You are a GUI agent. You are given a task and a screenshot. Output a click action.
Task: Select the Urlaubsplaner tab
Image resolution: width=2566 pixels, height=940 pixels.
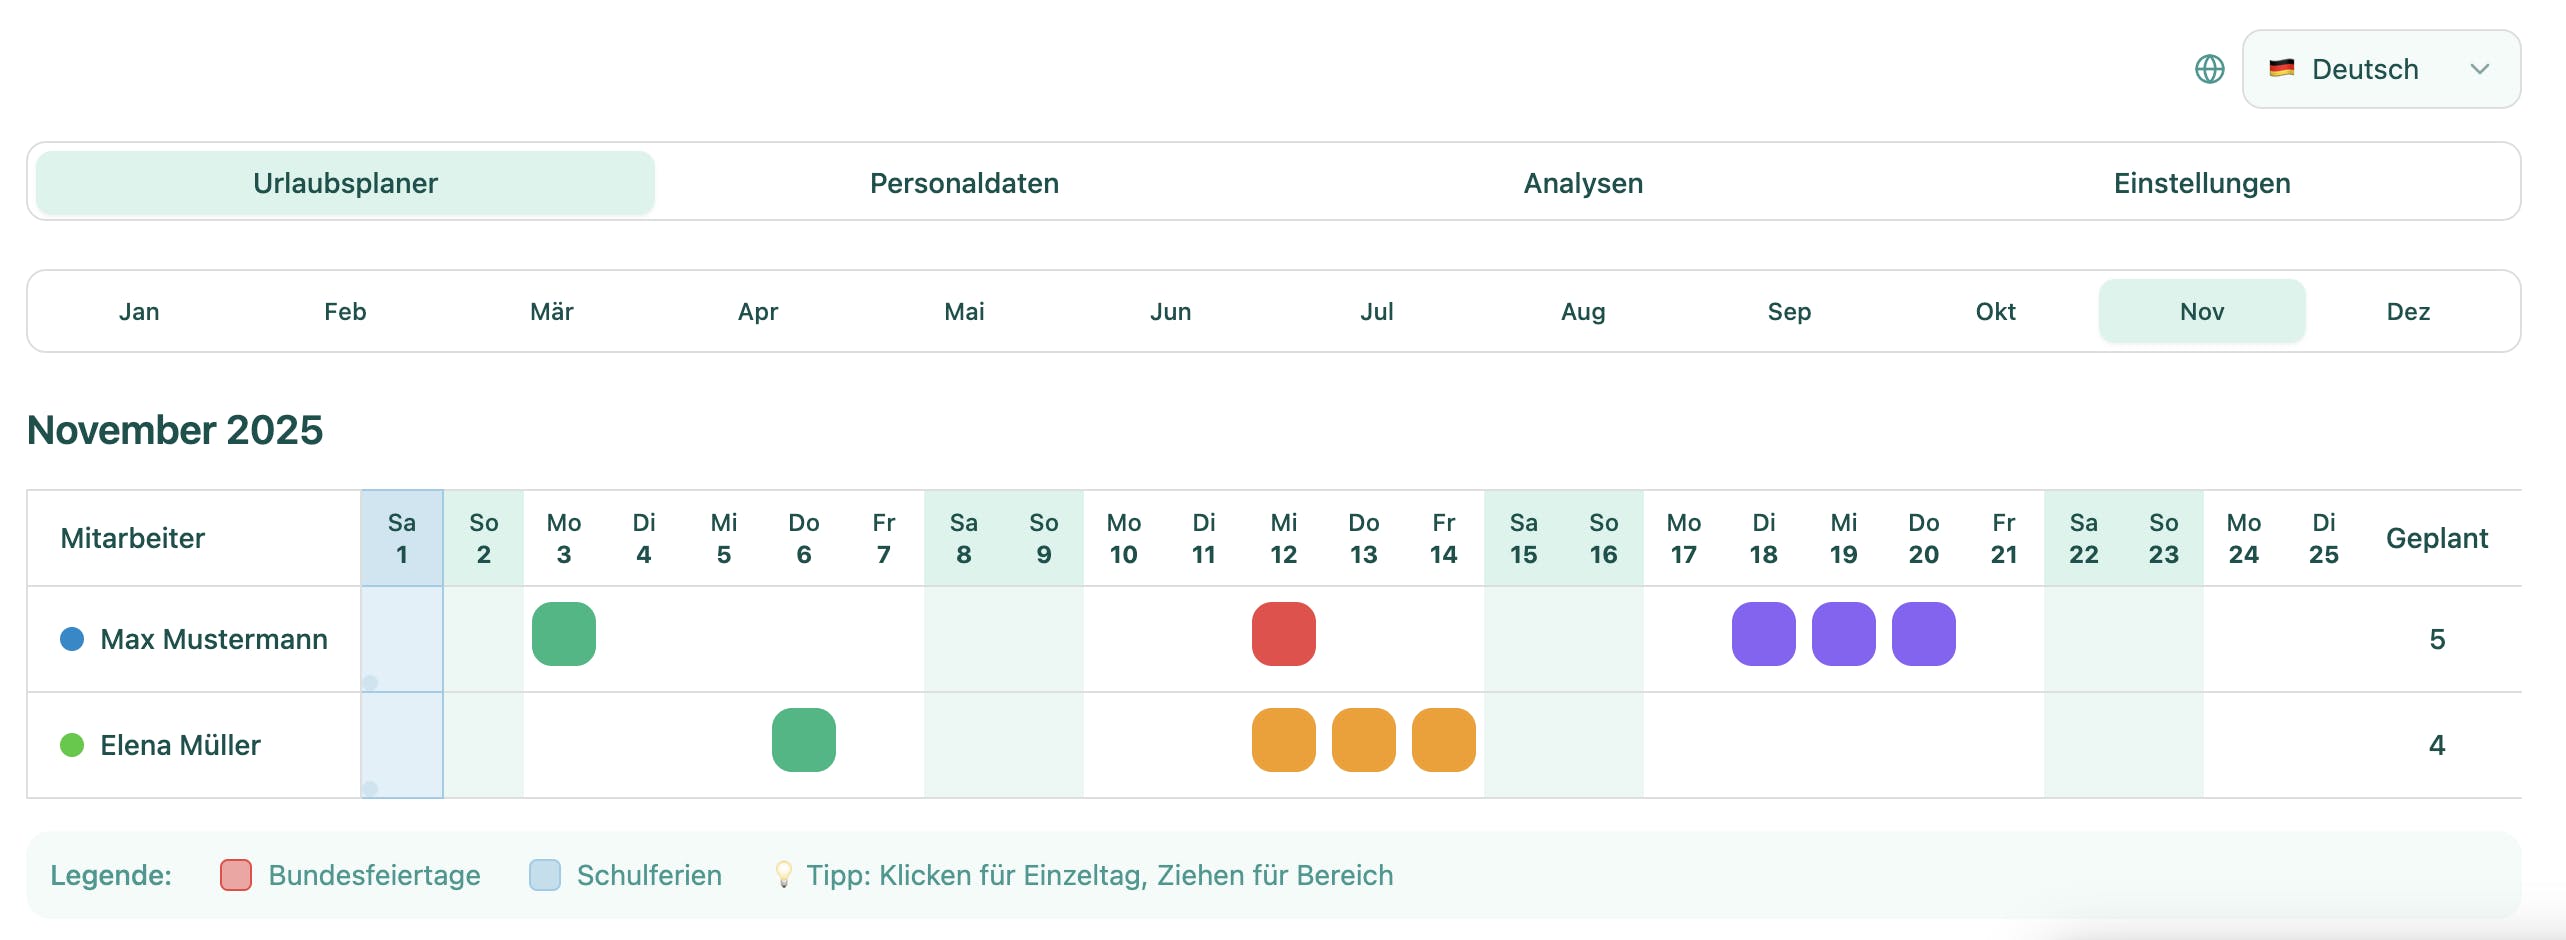click(345, 183)
